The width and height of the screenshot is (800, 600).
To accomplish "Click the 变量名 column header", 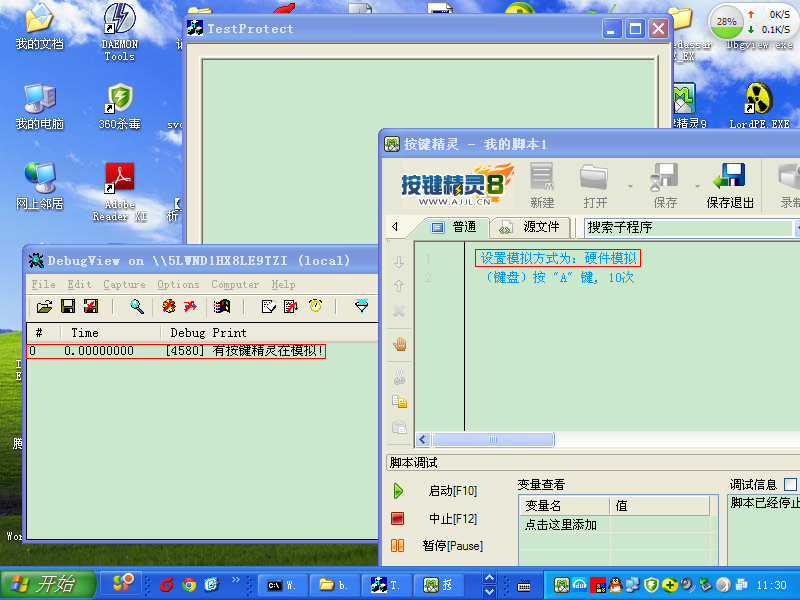I will (565, 506).
